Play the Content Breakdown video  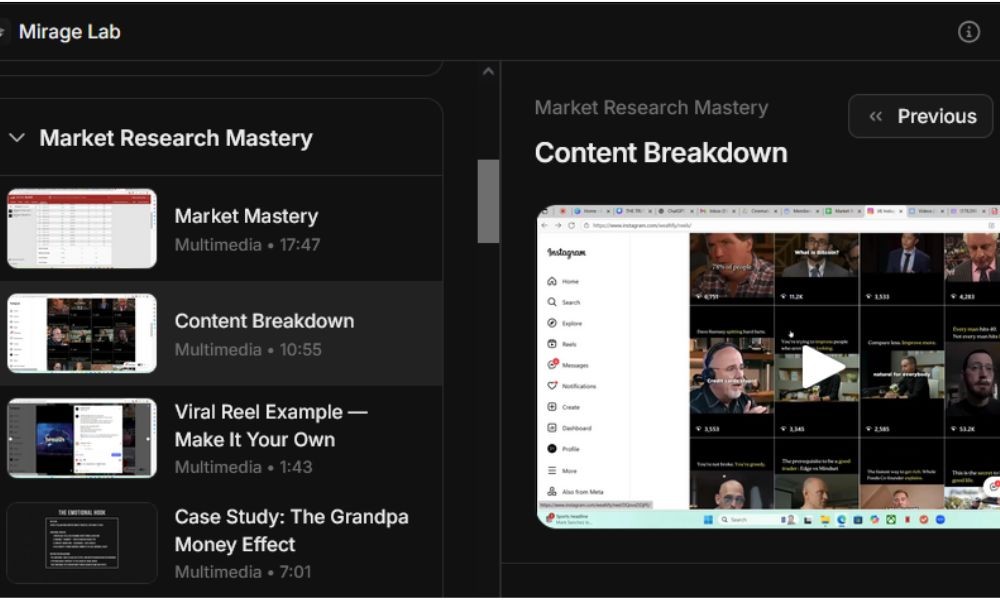point(822,367)
